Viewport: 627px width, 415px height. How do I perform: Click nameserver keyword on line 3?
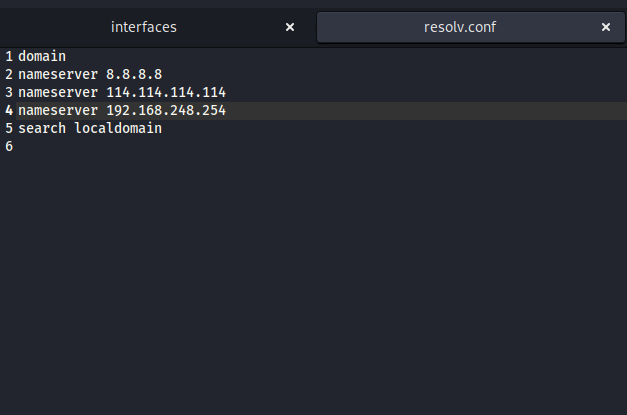(58, 92)
